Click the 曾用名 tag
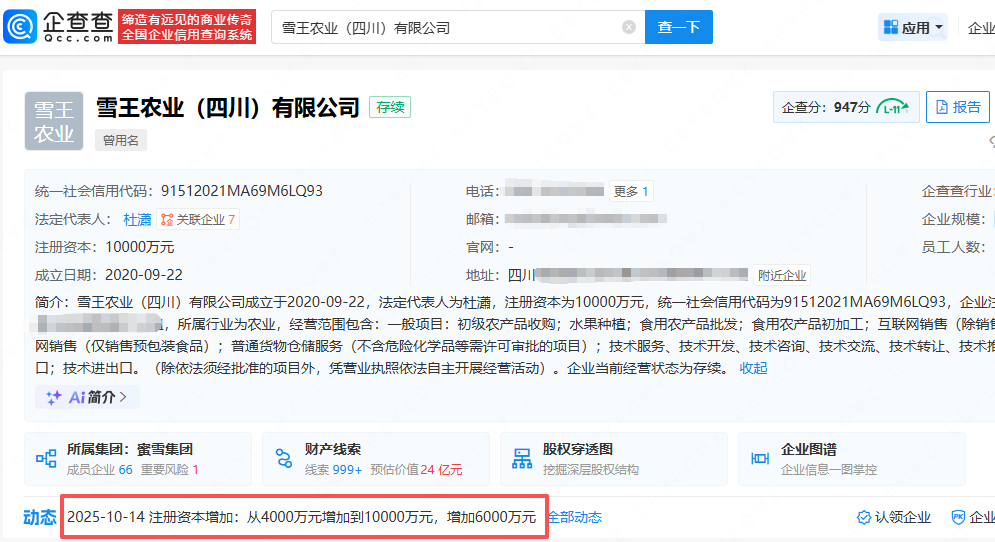995x542 pixels. (x=121, y=141)
